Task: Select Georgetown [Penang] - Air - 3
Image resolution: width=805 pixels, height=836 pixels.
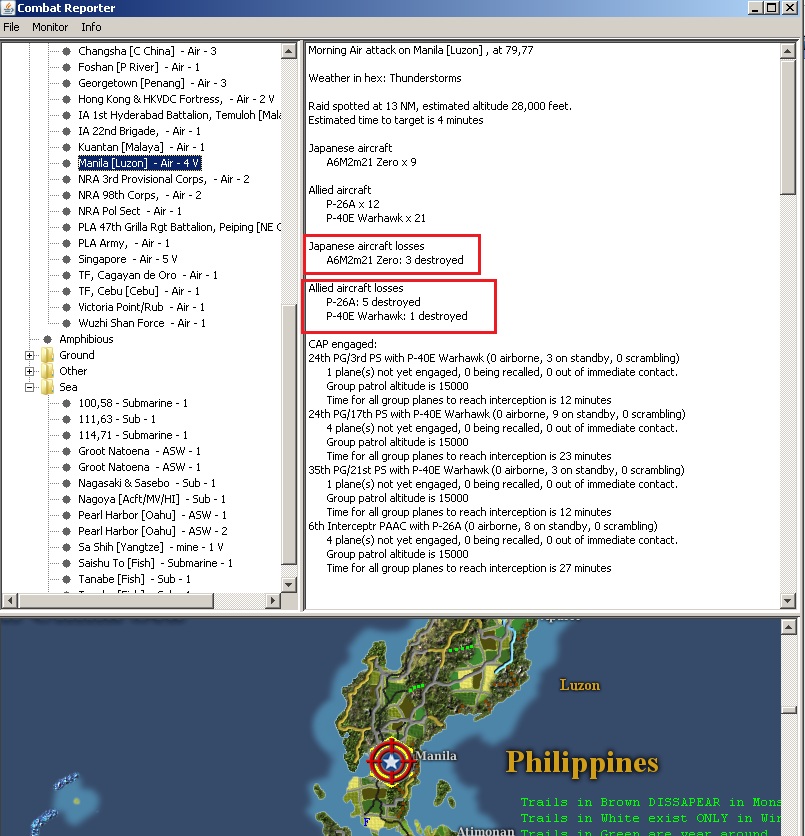Action: coord(152,83)
